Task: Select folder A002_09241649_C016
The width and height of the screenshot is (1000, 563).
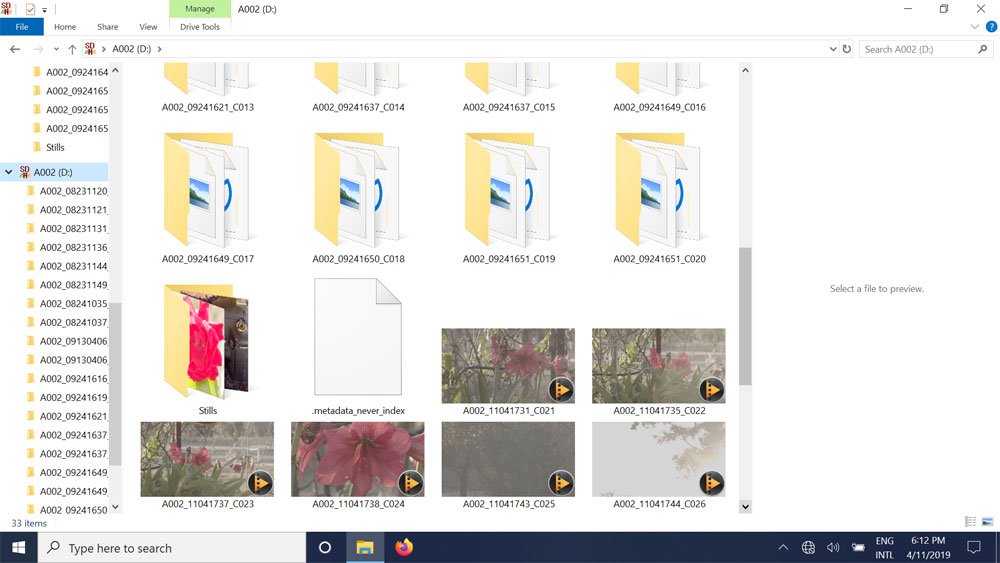Action: pyautogui.click(x=659, y=89)
